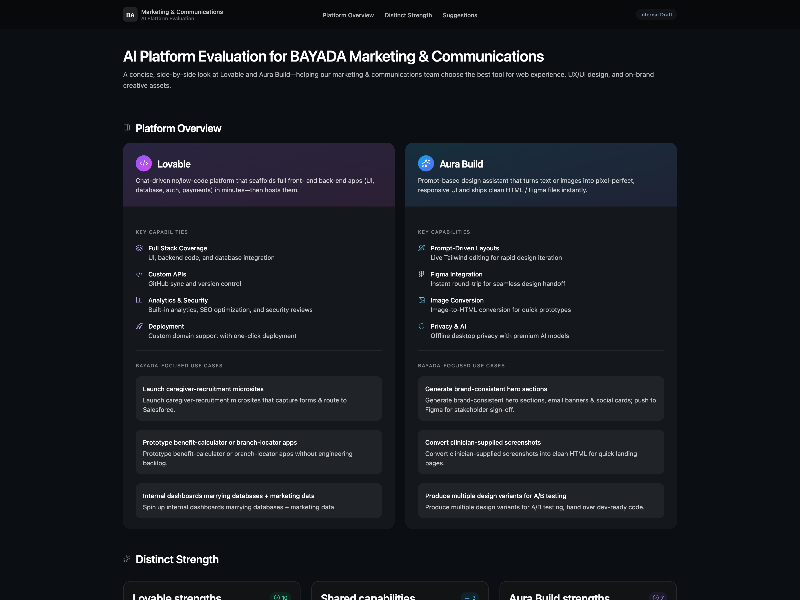Click the purple Lovable code logo icon

click(144, 163)
